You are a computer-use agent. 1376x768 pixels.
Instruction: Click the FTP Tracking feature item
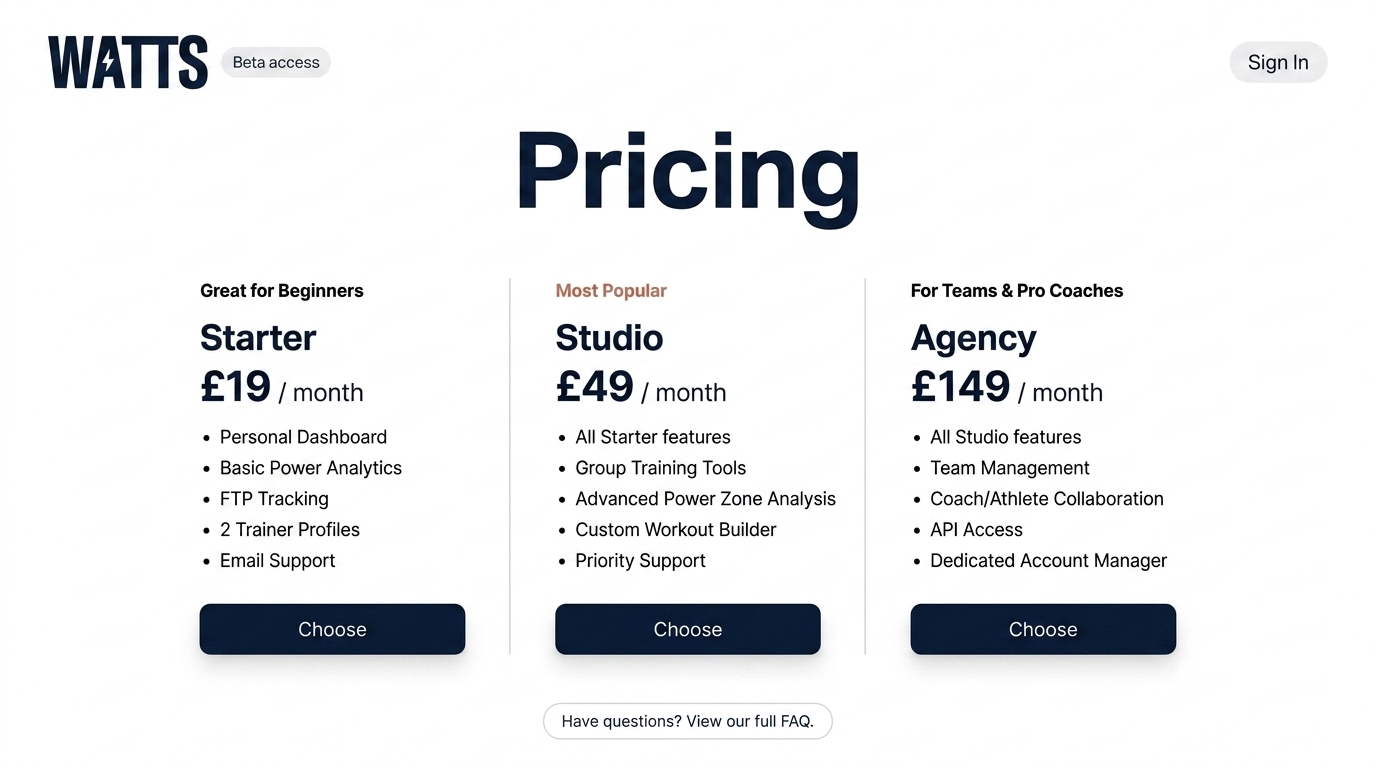(x=274, y=499)
